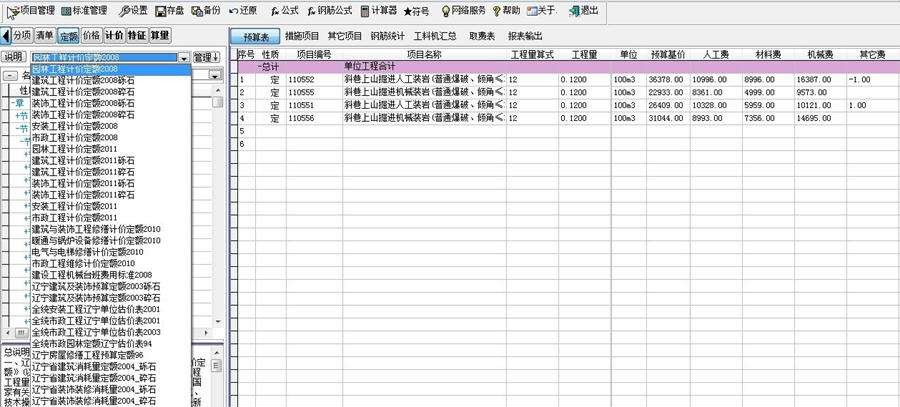Open the 符号 star symbol tool
The image size is (900, 407).
click(416, 11)
